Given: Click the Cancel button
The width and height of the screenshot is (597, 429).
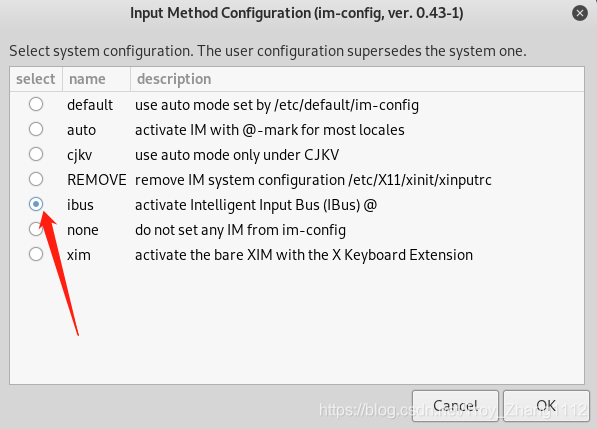Looking at the screenshot, I should [x=455, y=406].
